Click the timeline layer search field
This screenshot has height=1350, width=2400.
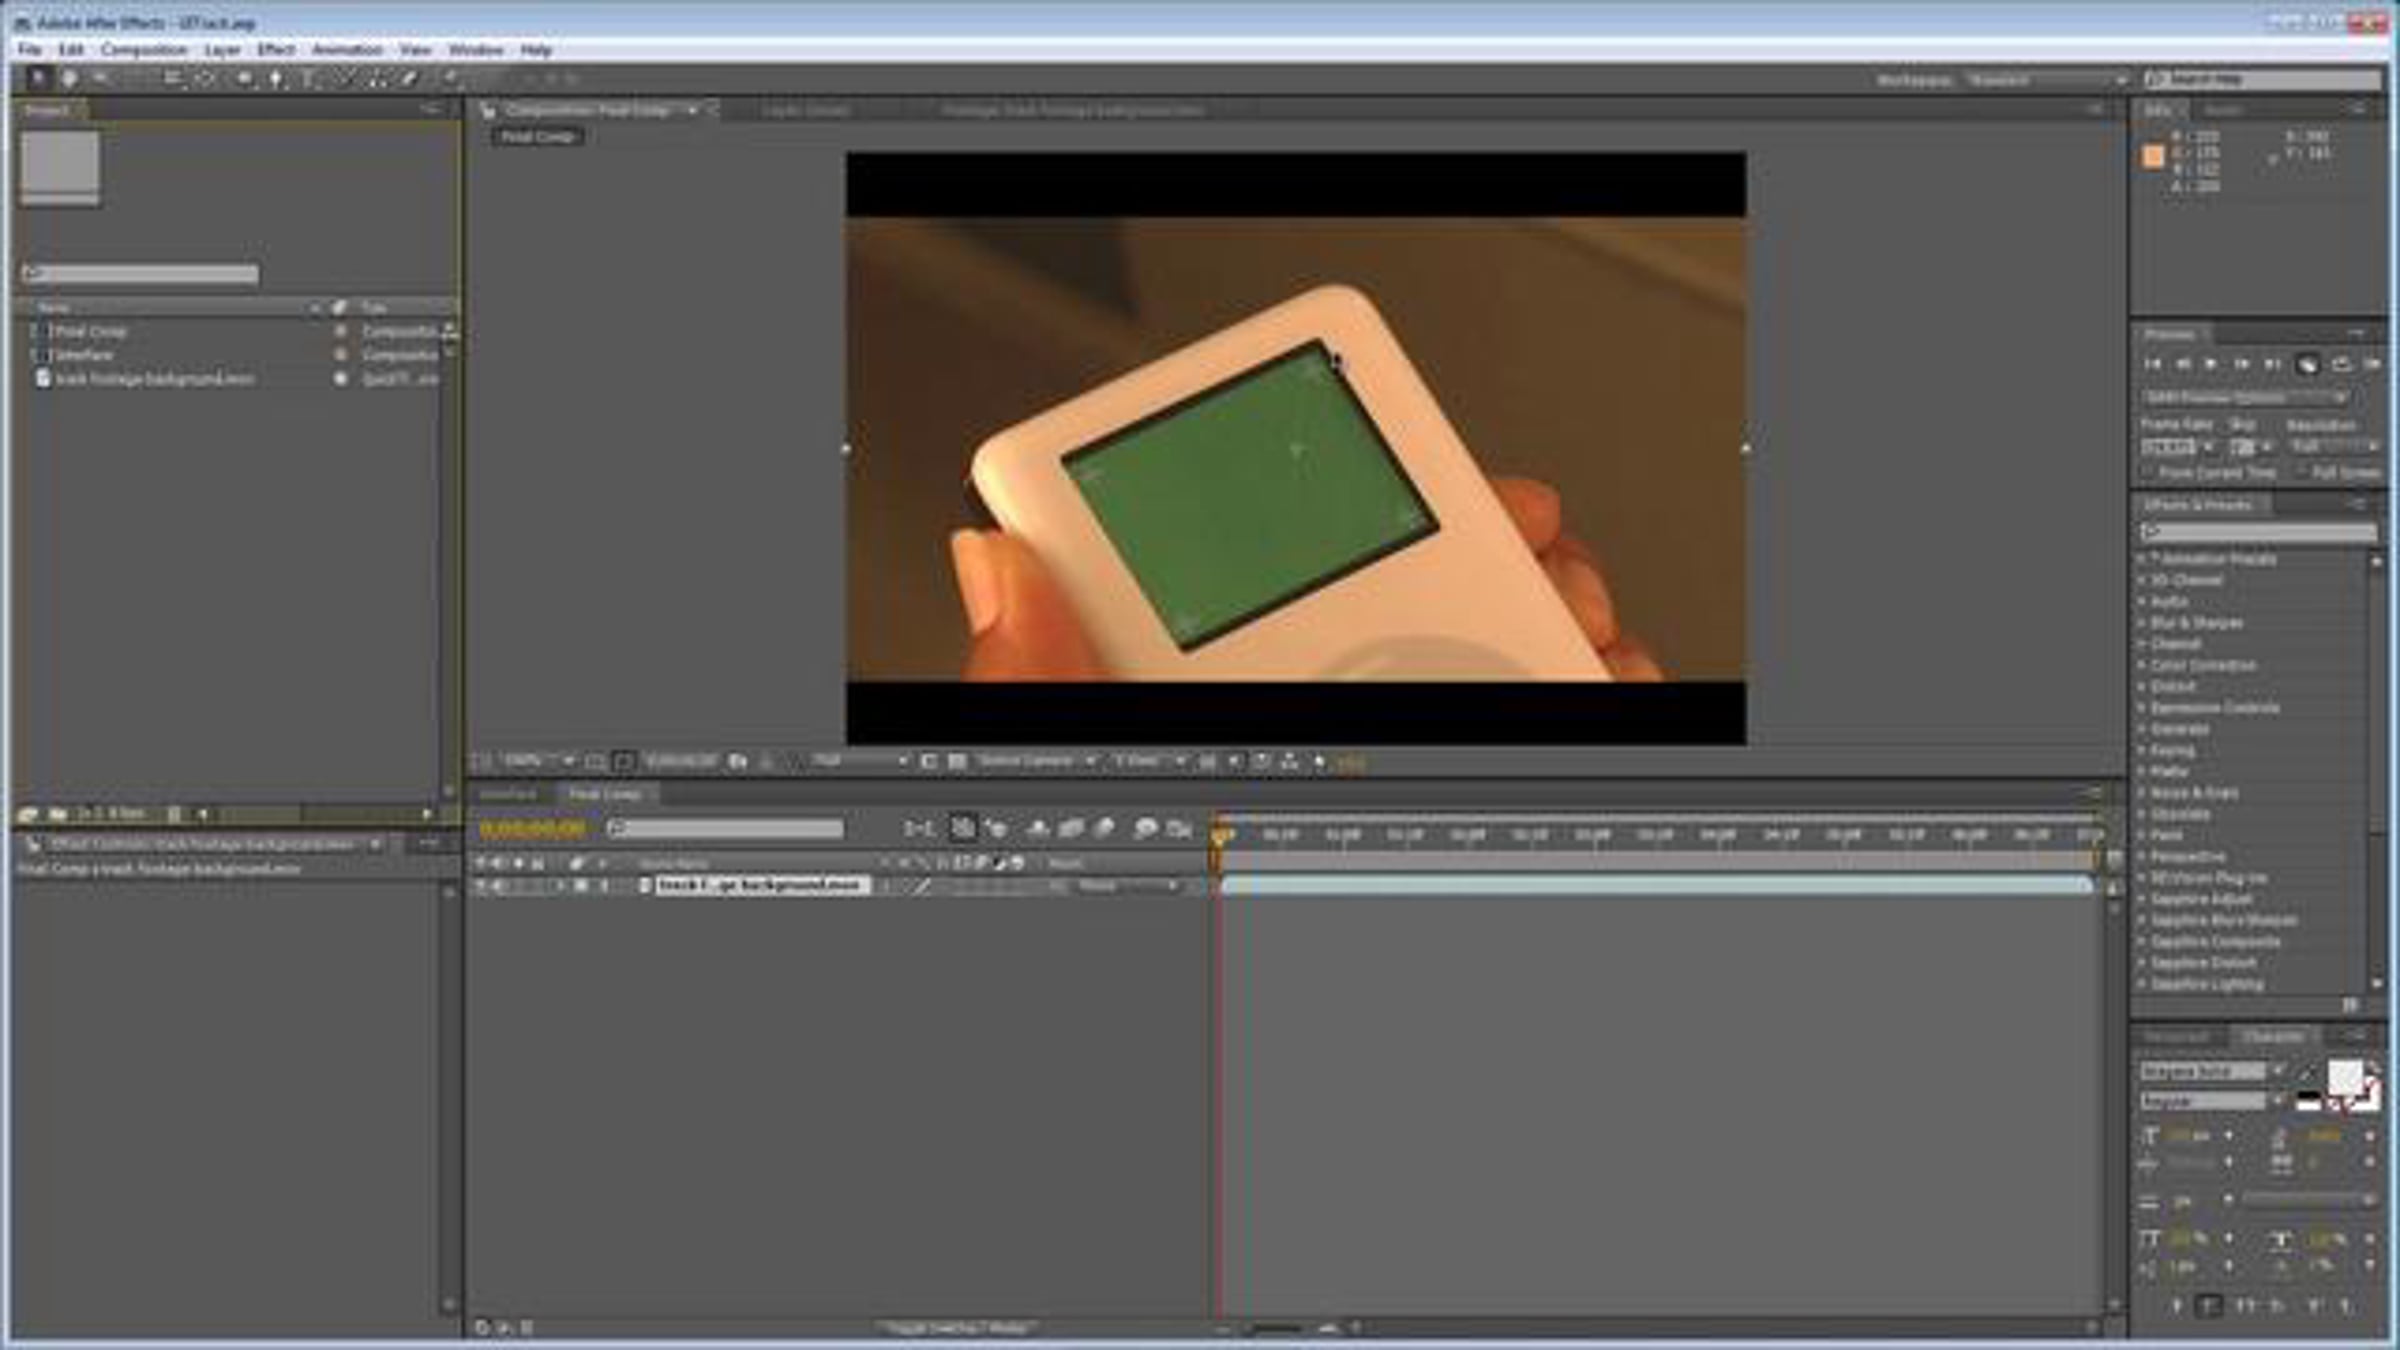726,829
